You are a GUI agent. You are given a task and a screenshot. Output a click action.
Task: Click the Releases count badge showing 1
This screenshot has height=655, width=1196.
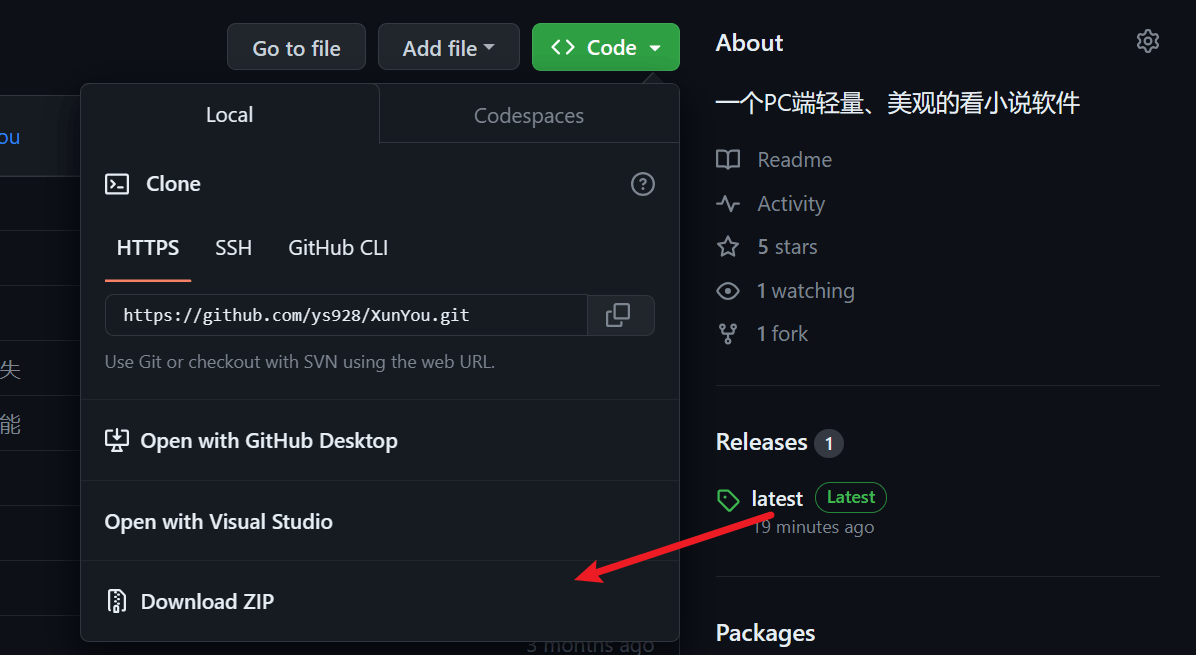[x=829, y=443]
